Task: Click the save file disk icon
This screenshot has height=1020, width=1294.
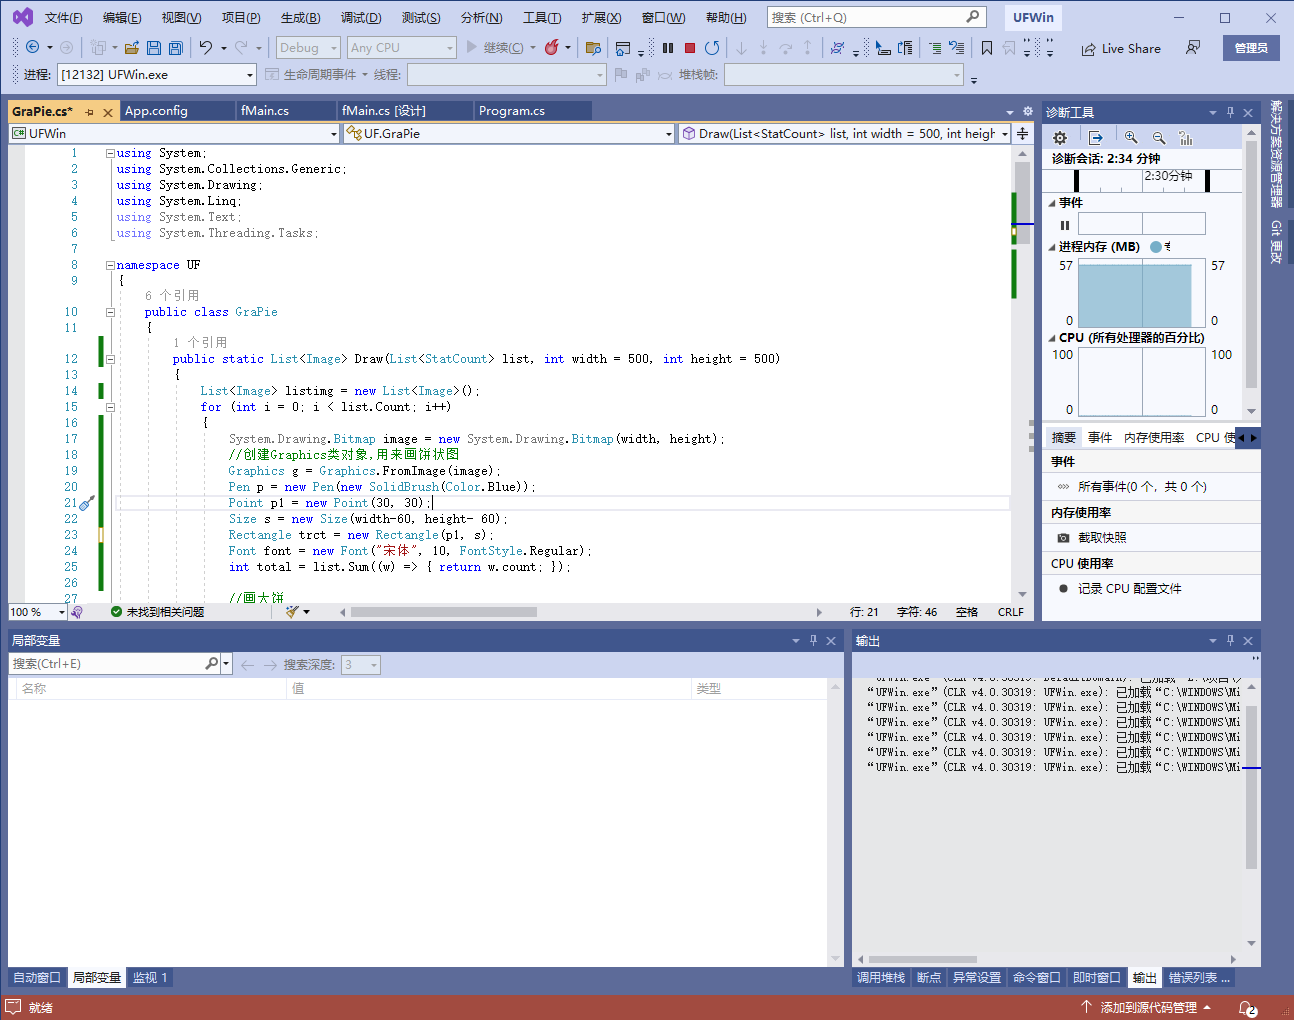Action: [153, 47]
